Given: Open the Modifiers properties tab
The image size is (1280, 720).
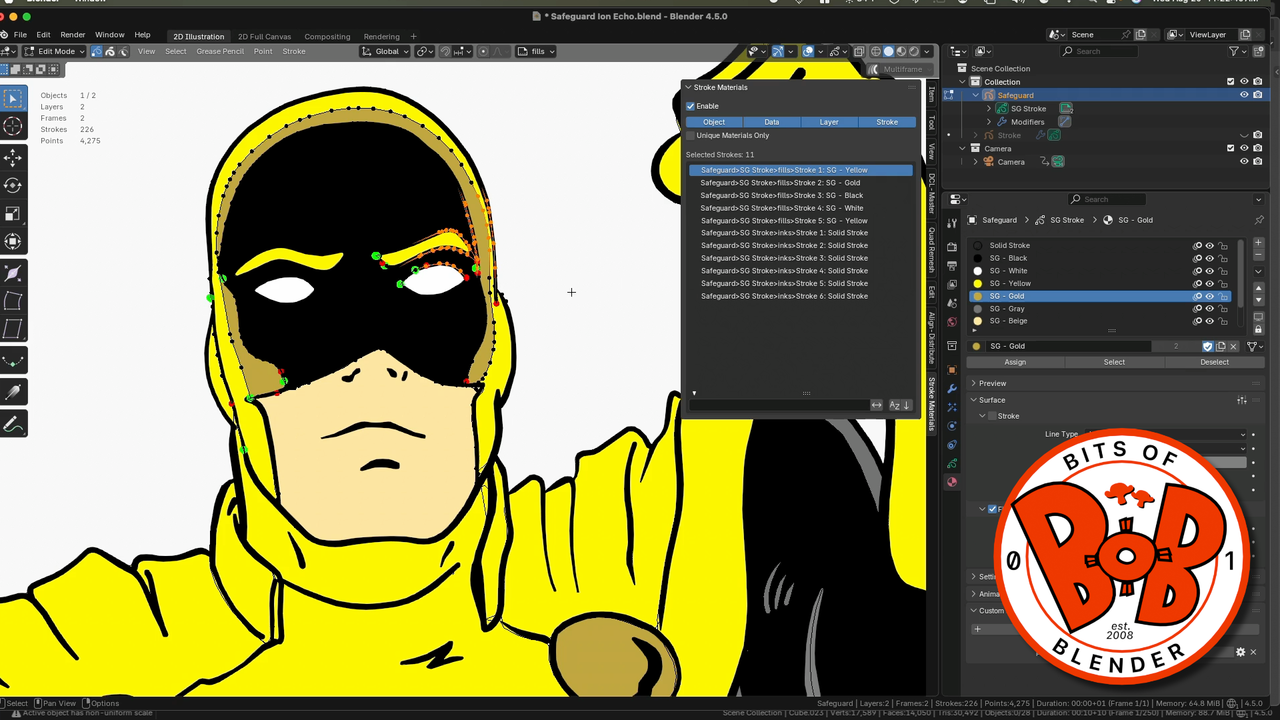Looking at the screenshot, I should click(x=951, y=388).
